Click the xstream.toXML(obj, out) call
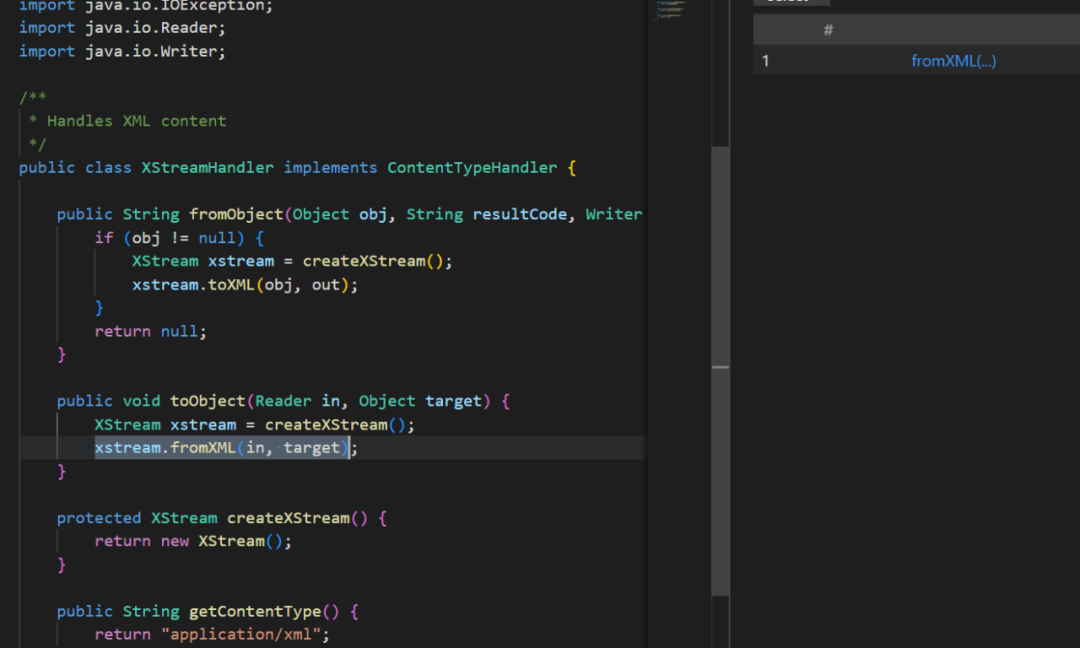The width and height of the screenshot is (1080, 648). (240, 284)
